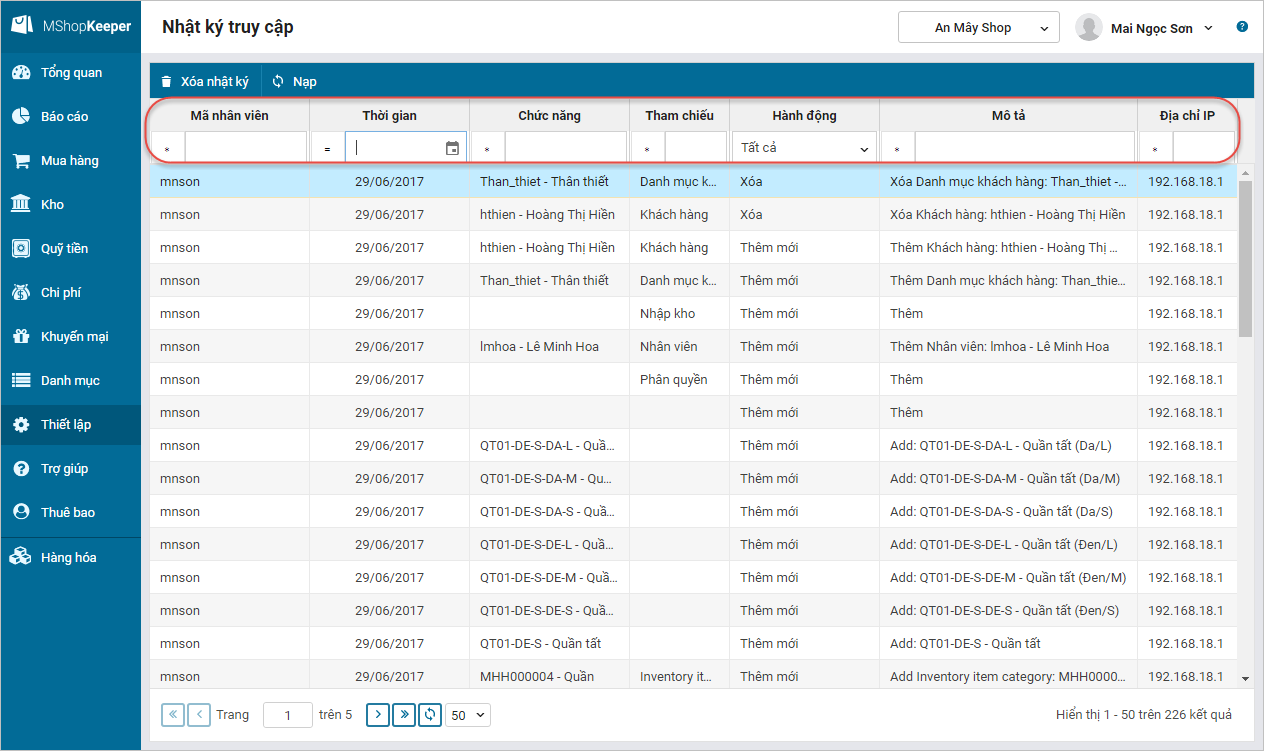Open the Kho warehouse section
The height and width of the screenshot is (751, 1264).
(x=70, y=204)
